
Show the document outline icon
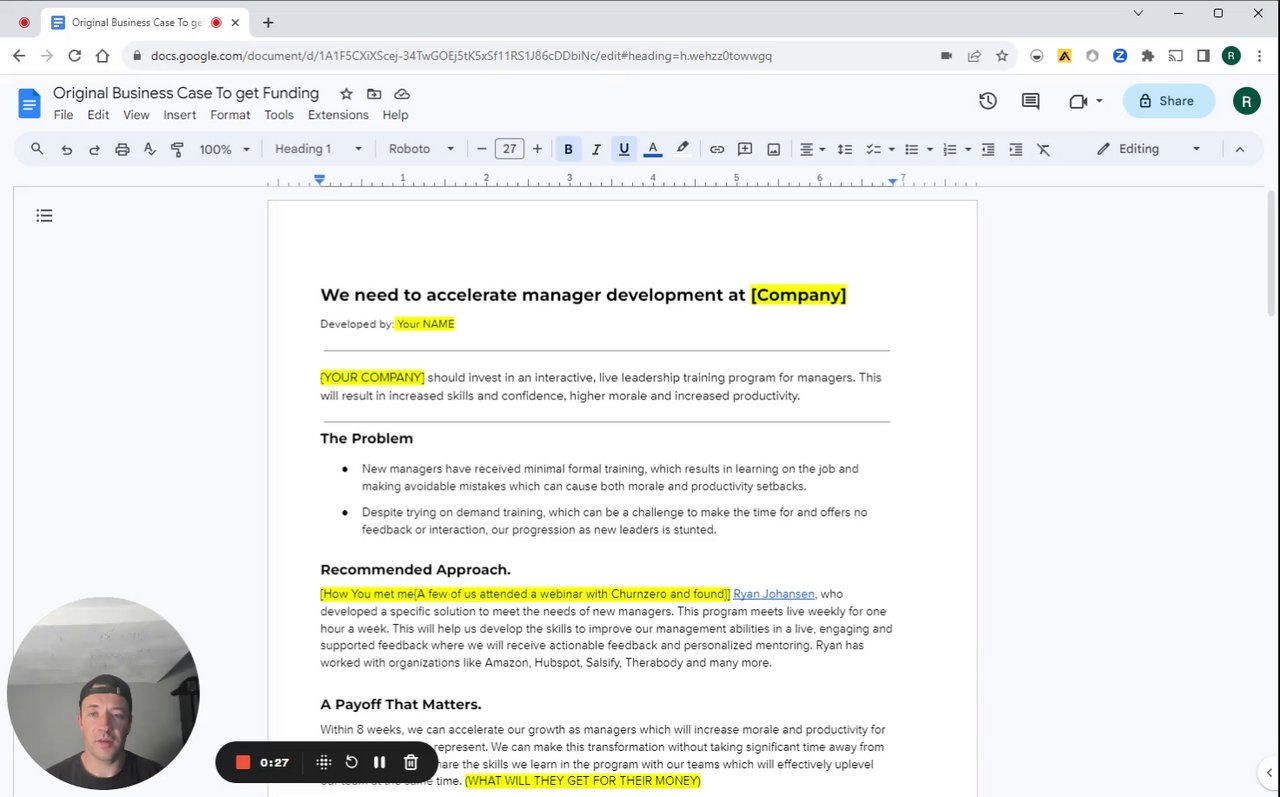(x=44, y=215)
